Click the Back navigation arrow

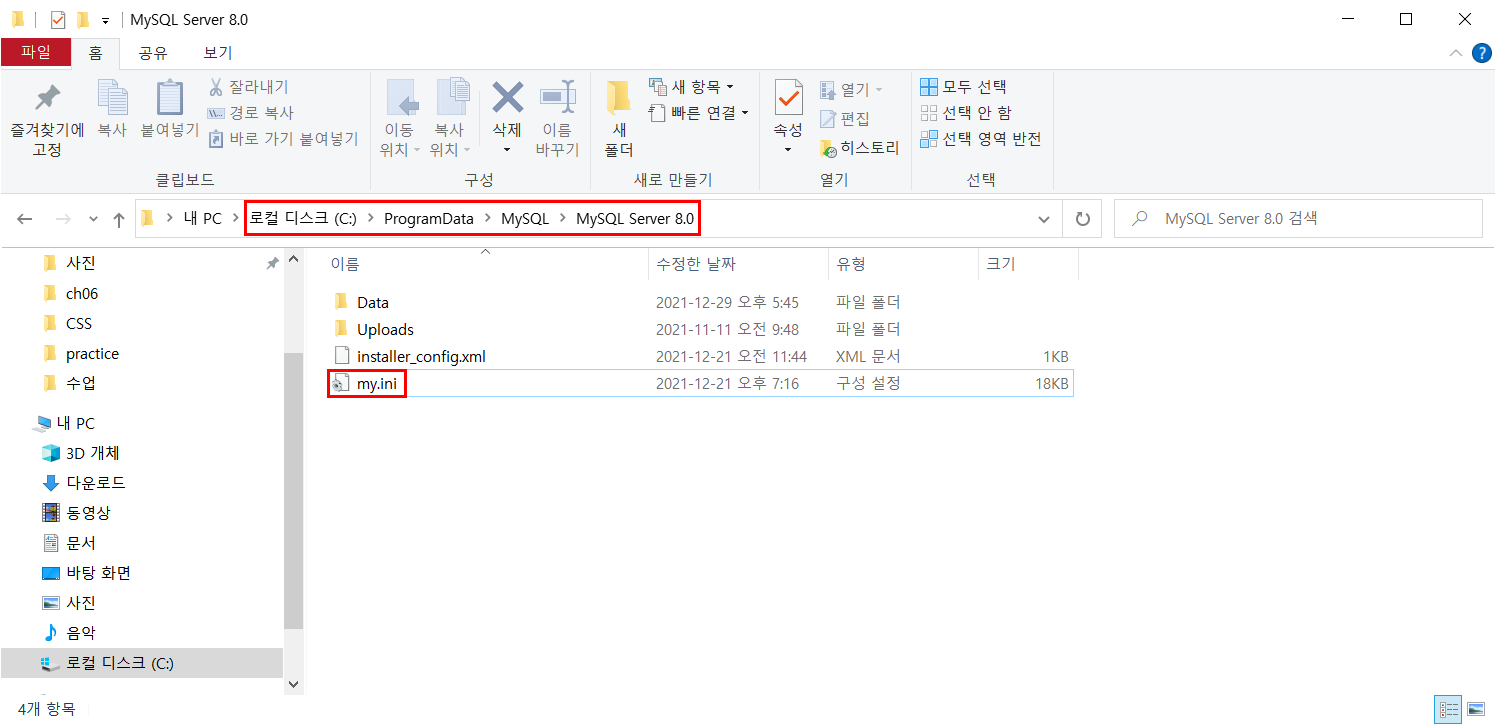(x=25, y=219)
